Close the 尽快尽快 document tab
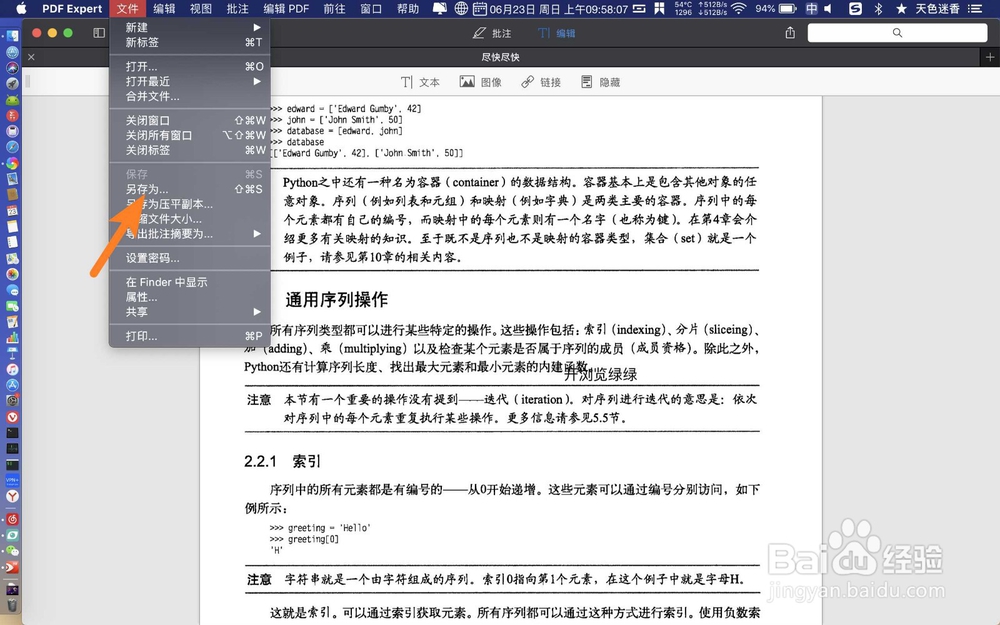The width and height of the screenshot is (1000, 625). tap(31, 57)
